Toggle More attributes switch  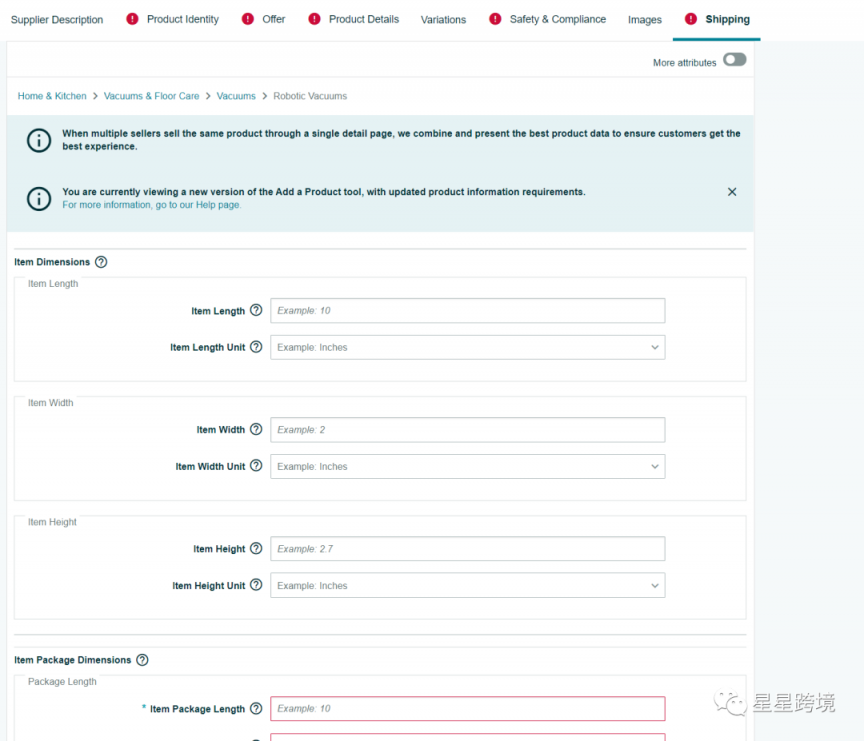(x=735, y=60)
